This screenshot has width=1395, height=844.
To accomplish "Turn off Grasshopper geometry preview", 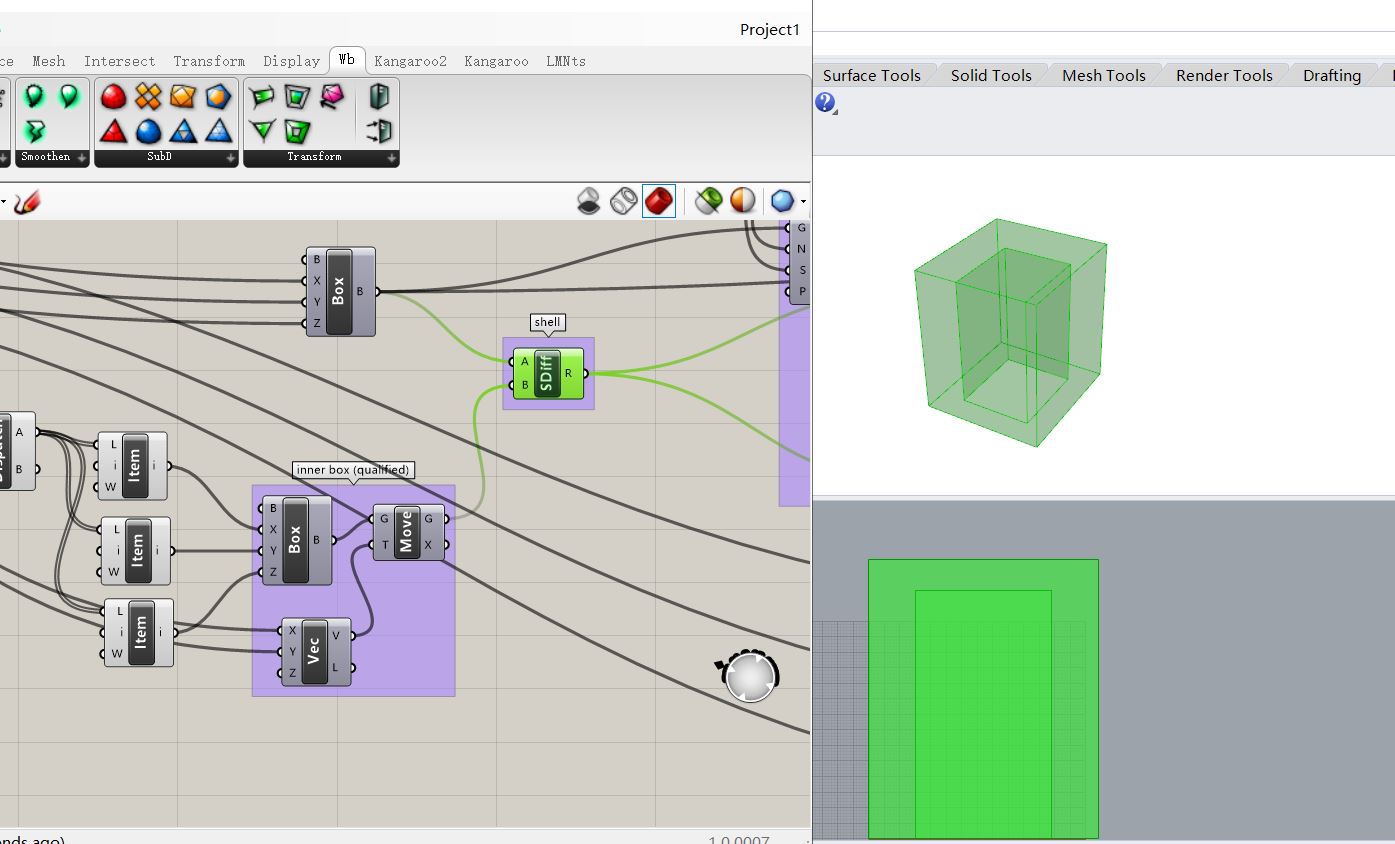I will click(589, 201).
